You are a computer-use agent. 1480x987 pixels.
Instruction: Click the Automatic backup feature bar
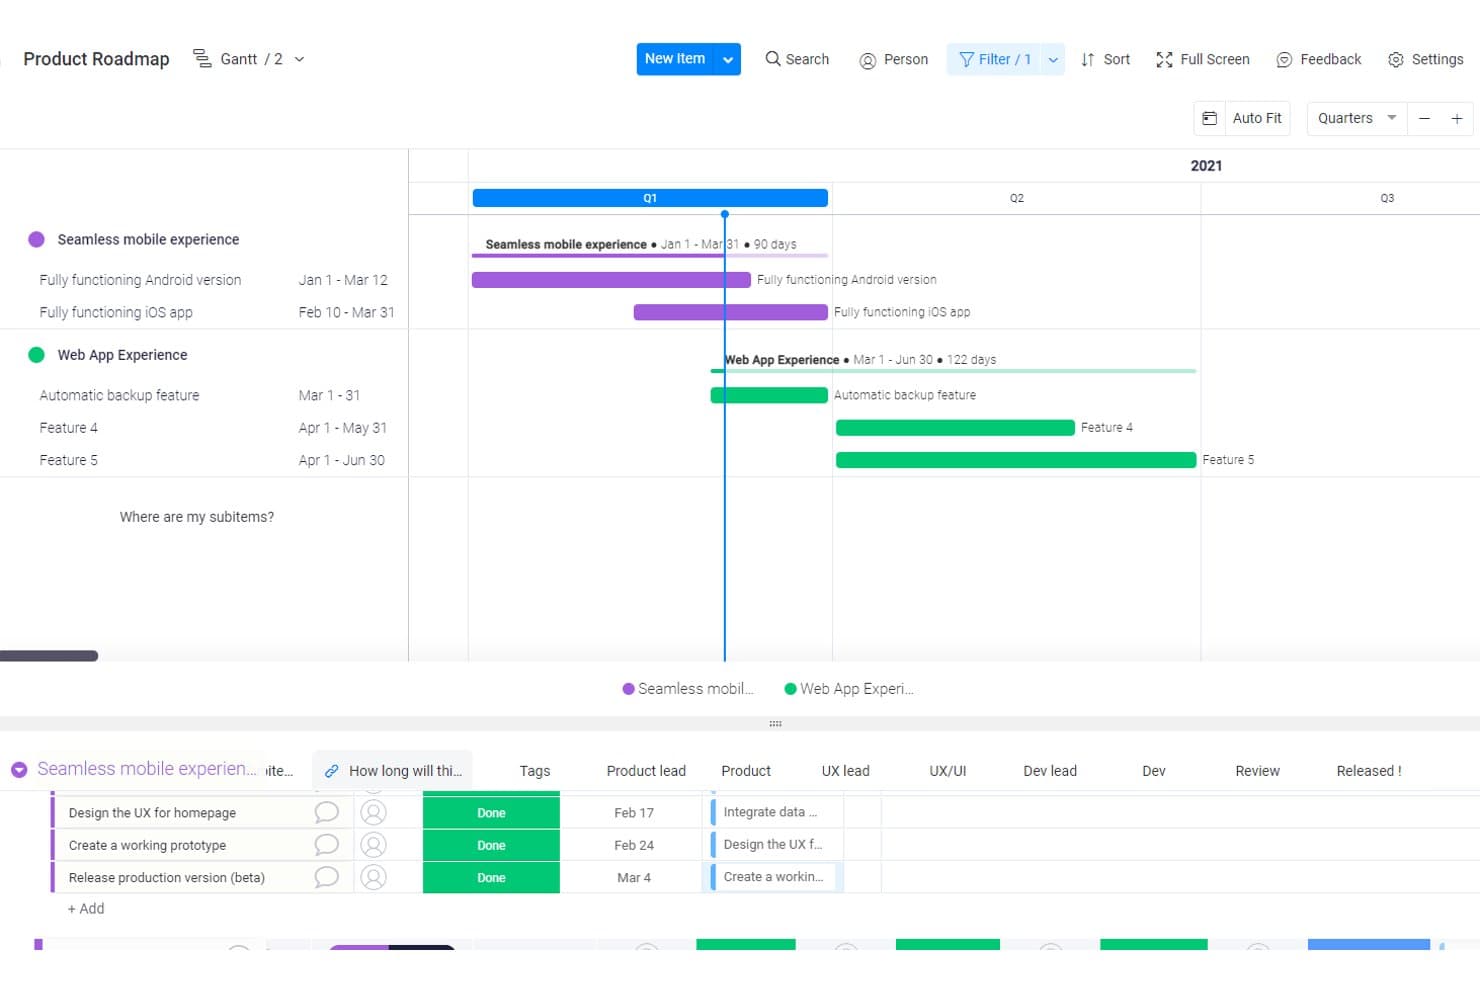click(x=769, y=395)
